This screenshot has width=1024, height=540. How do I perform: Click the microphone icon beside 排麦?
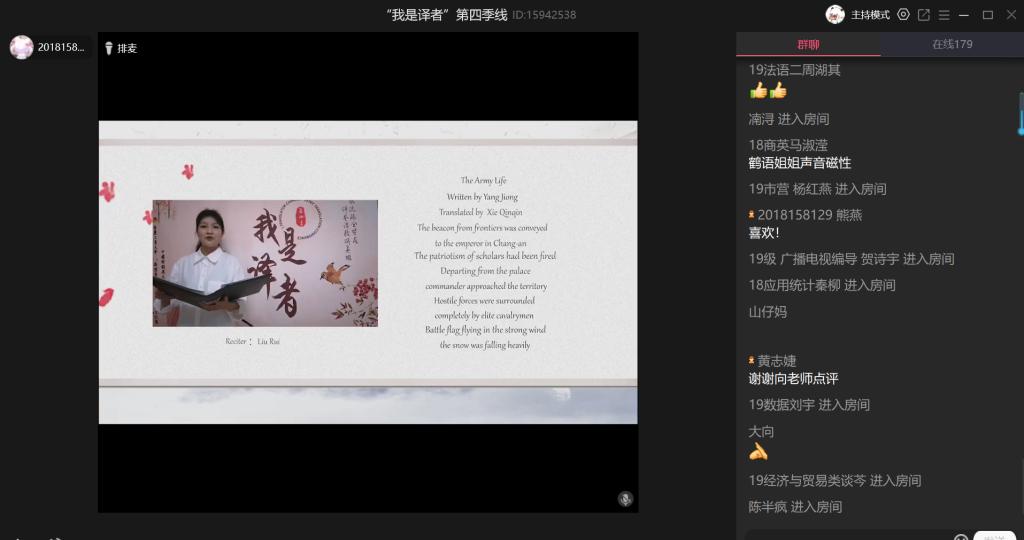click(108, 48)
